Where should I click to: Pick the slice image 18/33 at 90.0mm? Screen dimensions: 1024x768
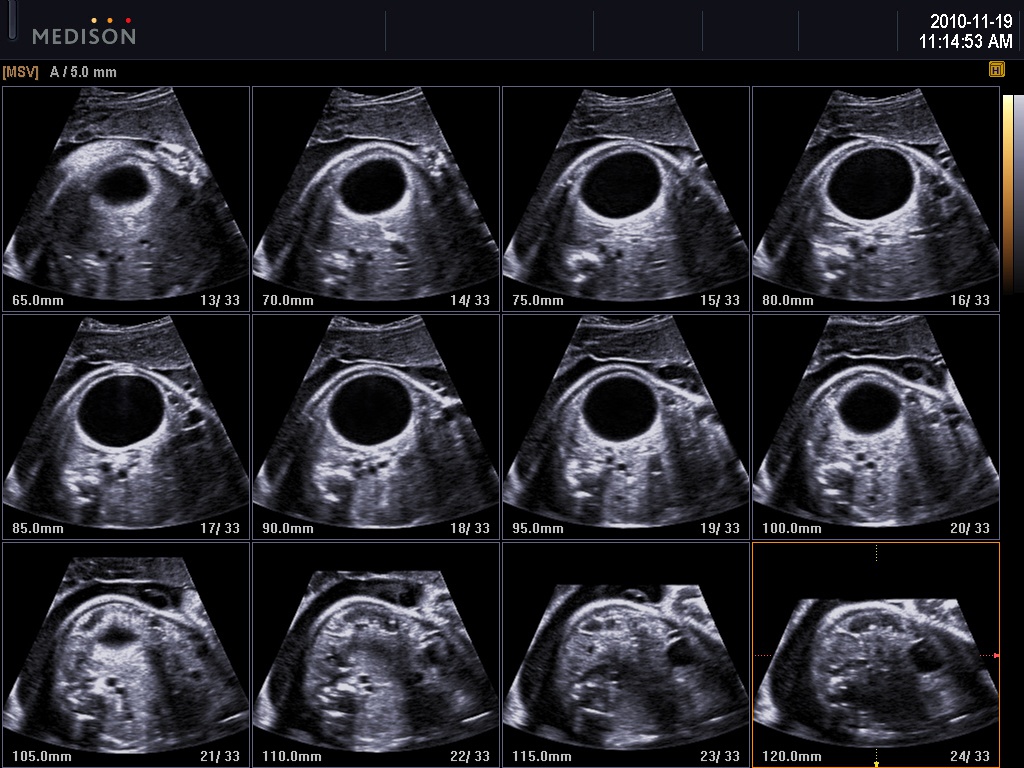[376, 426]
